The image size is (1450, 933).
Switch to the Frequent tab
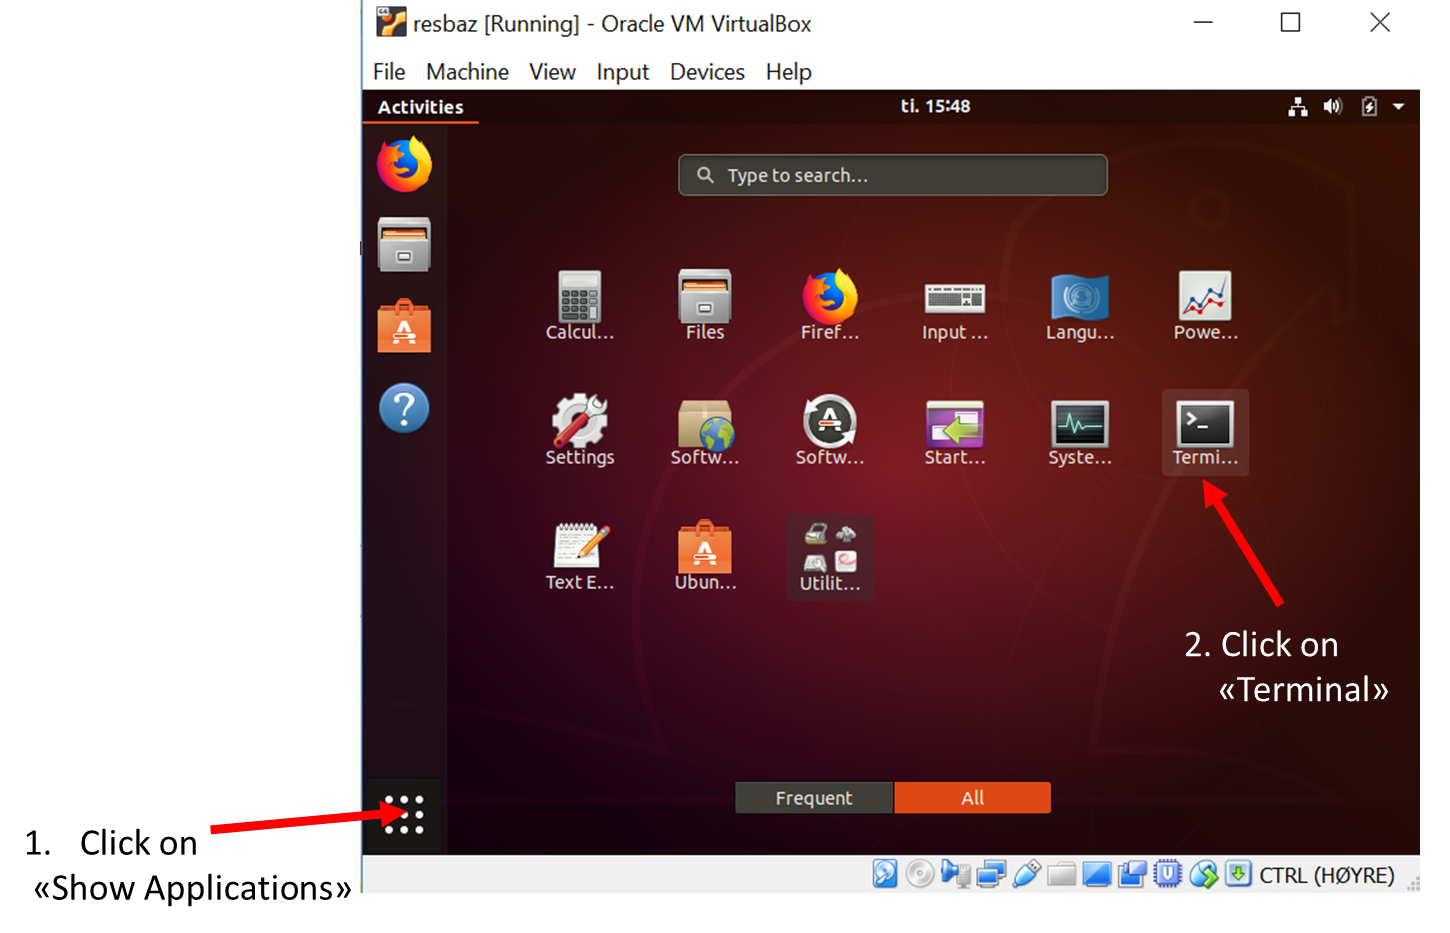pyautogui.click(x=814, y=798)
